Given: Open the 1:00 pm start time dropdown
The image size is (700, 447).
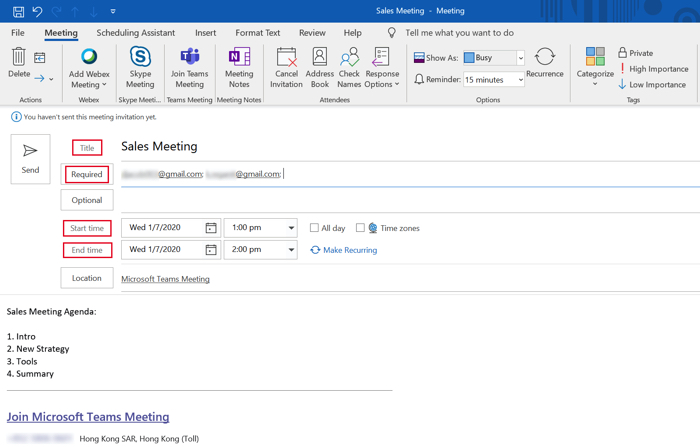Looking at the screenshot, I should [x=291, y=228].
